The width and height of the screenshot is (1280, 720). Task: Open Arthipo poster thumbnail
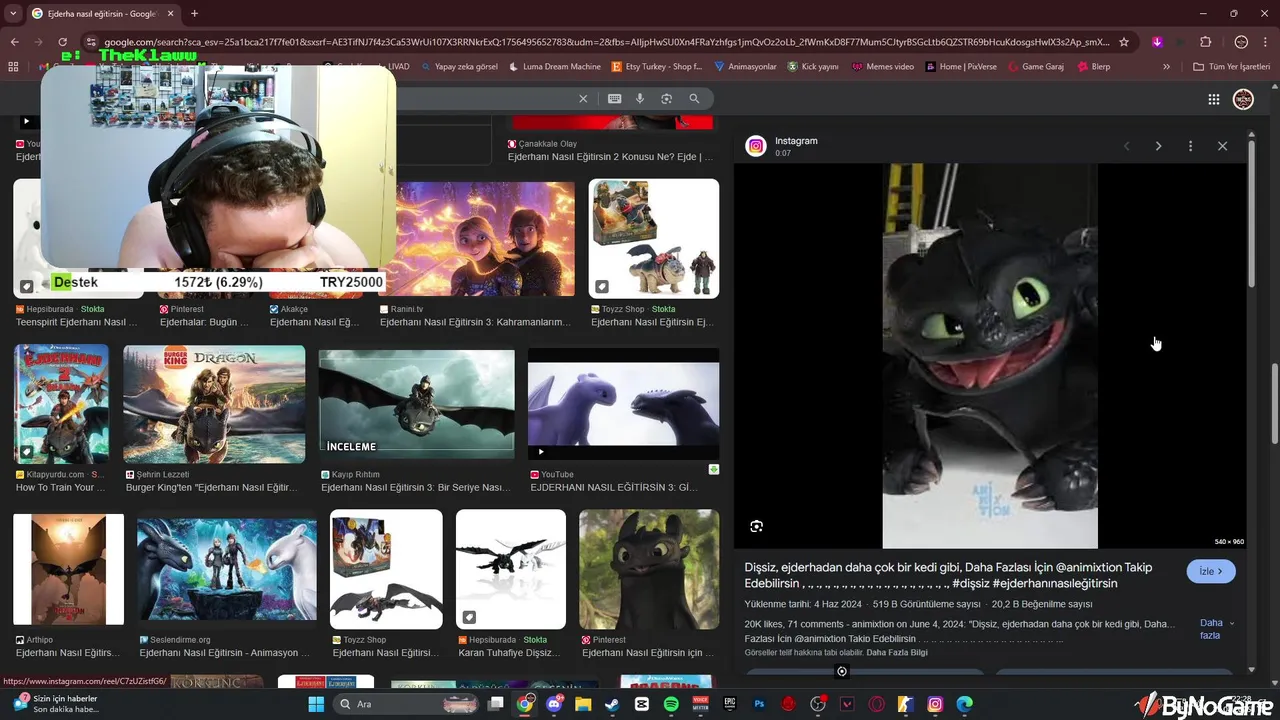(x=69, y=570)
